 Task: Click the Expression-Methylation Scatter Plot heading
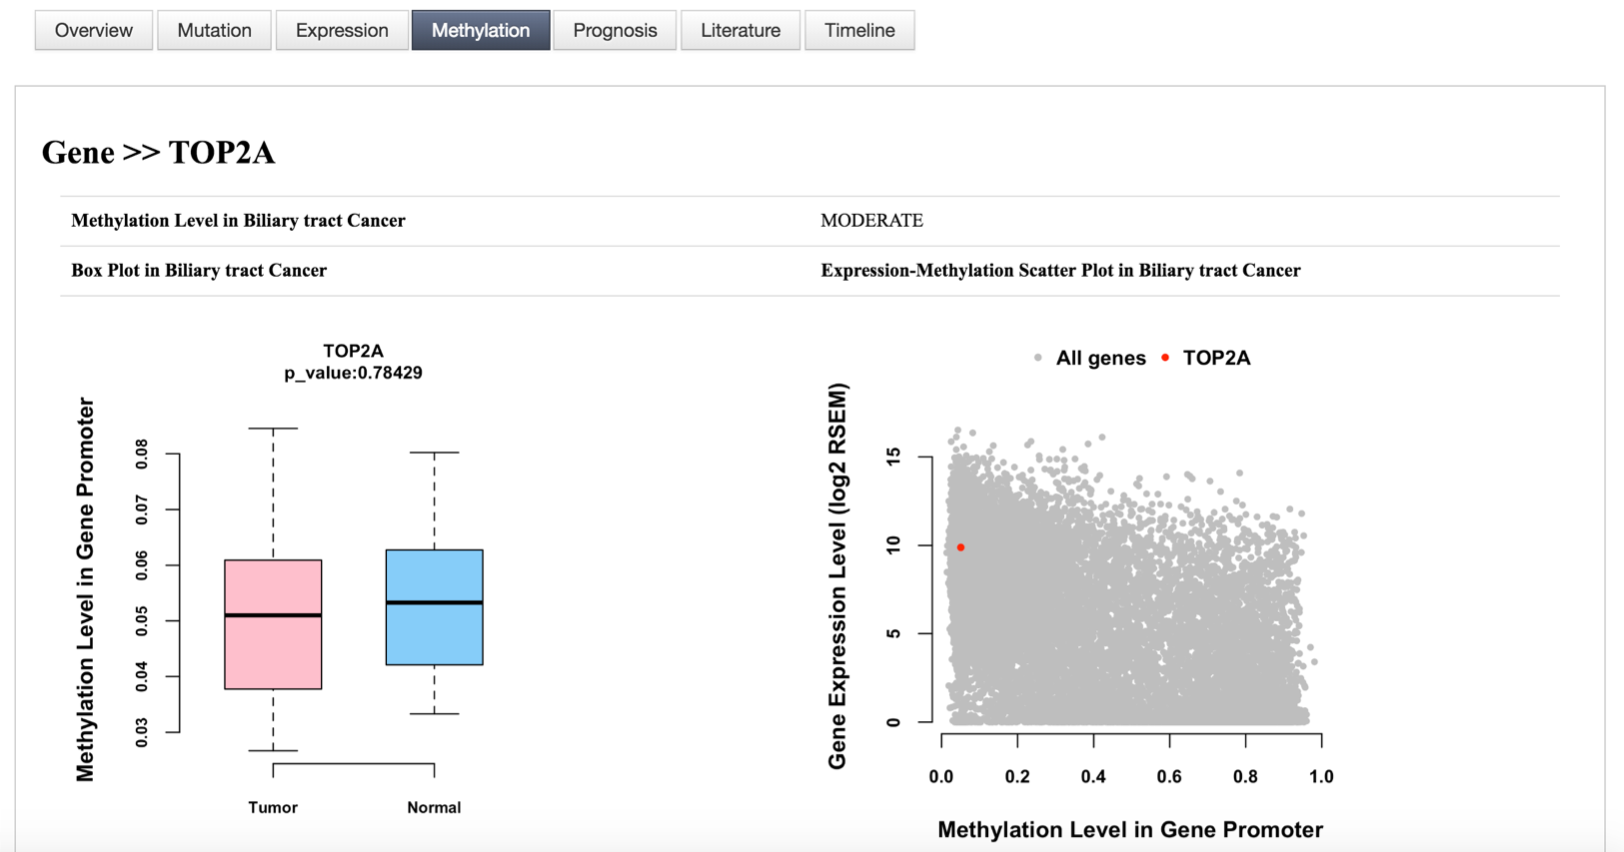pos(1060,271)
